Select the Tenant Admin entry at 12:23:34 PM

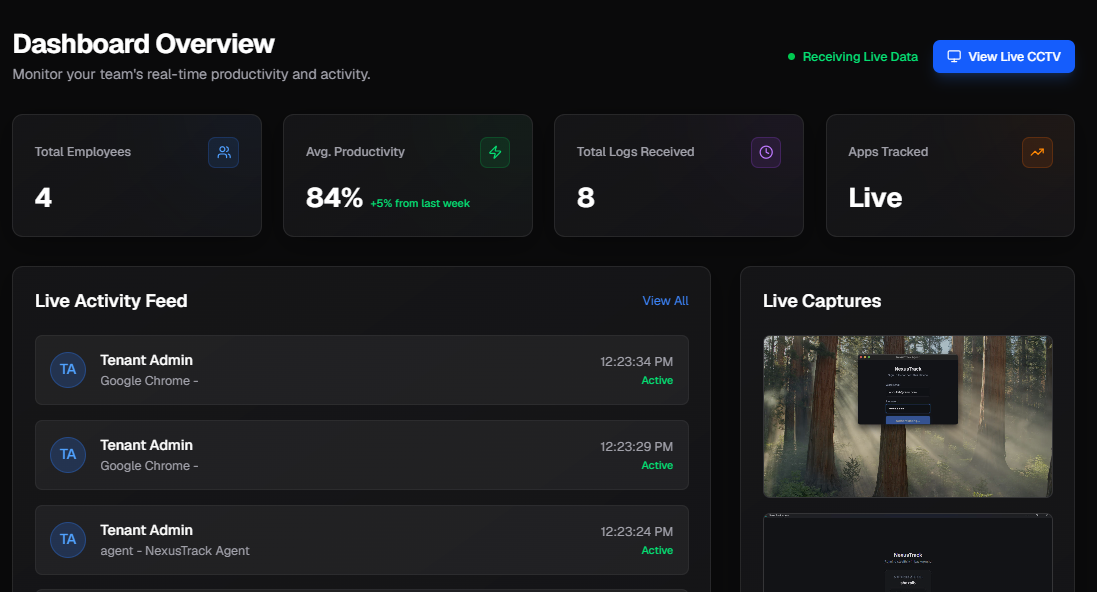click(362, 369)
